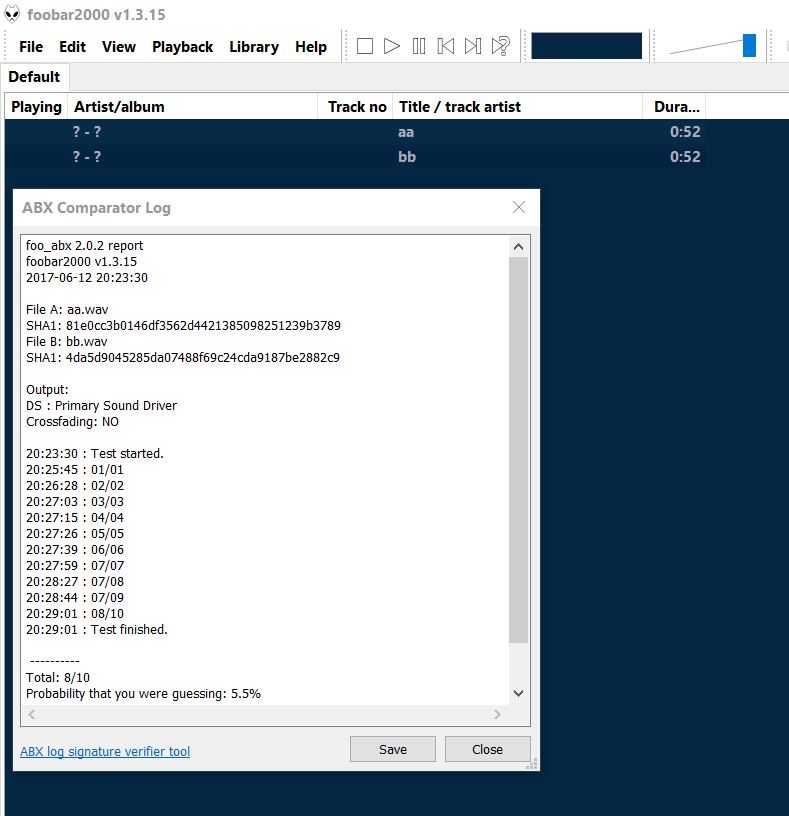
Task: Click the Close button
Action: [487, 749]
